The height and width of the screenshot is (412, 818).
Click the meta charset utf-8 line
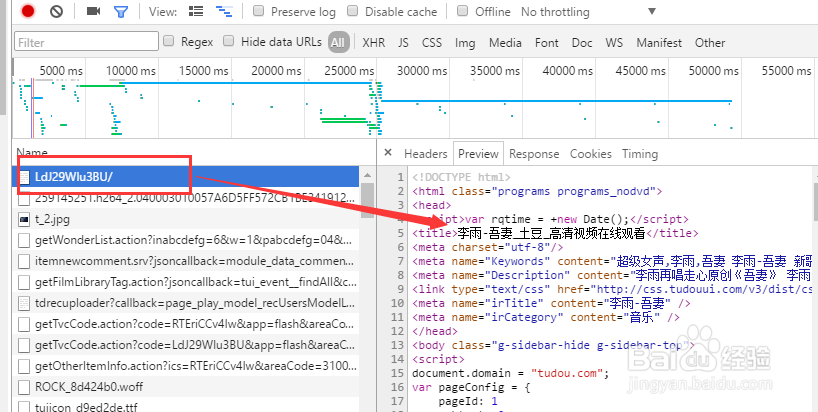(x=487, y=247)
